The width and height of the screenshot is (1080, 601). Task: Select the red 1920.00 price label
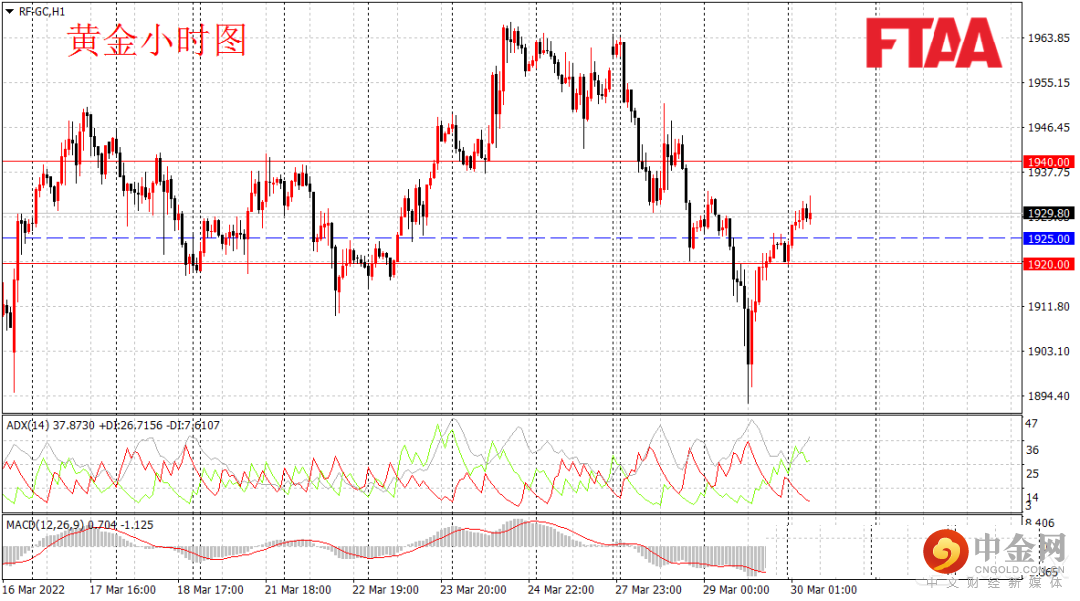(x=1048, y=264)
